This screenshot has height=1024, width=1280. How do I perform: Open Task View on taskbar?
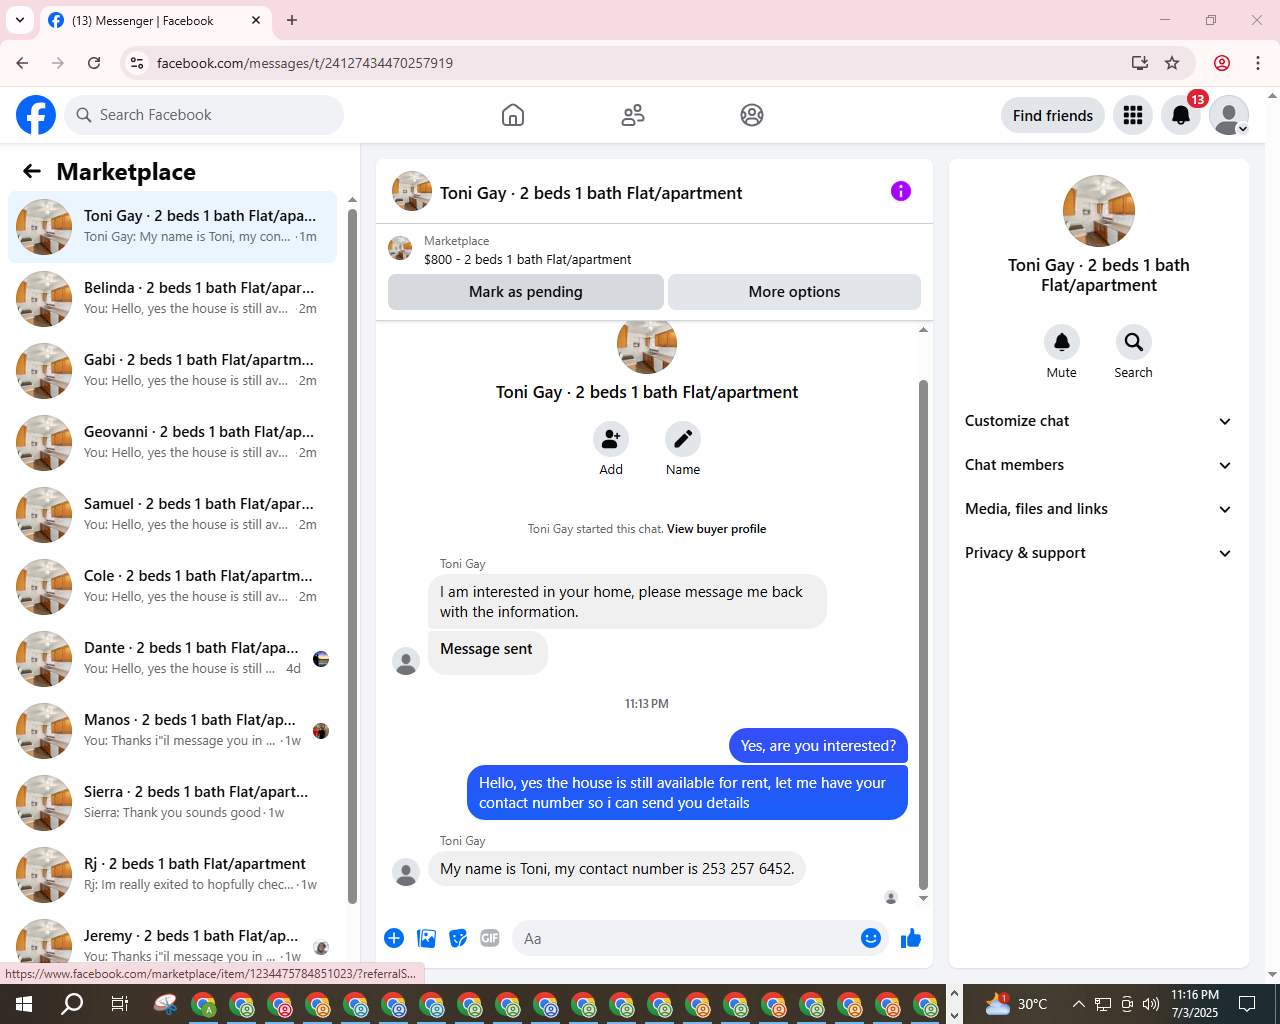pos(119,1004)
